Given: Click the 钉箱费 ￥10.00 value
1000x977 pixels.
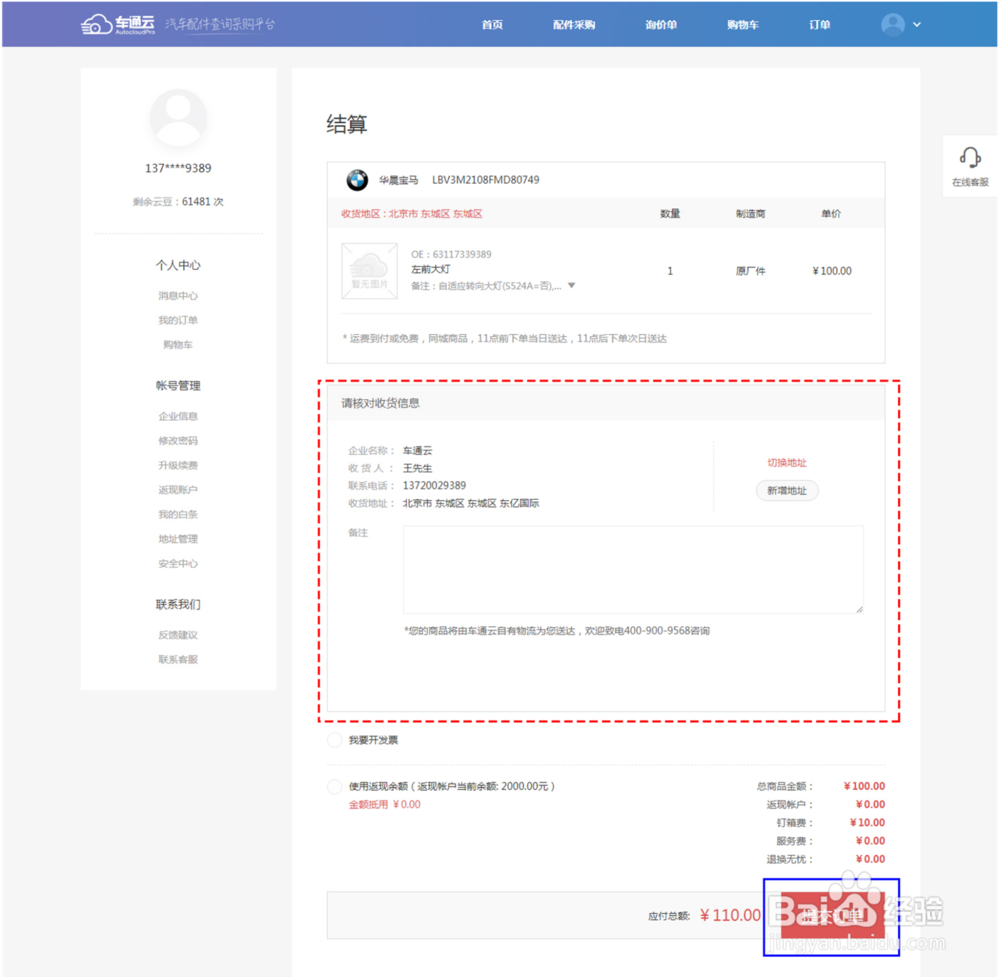Looking at the screenshot, I should coord(867,823).
